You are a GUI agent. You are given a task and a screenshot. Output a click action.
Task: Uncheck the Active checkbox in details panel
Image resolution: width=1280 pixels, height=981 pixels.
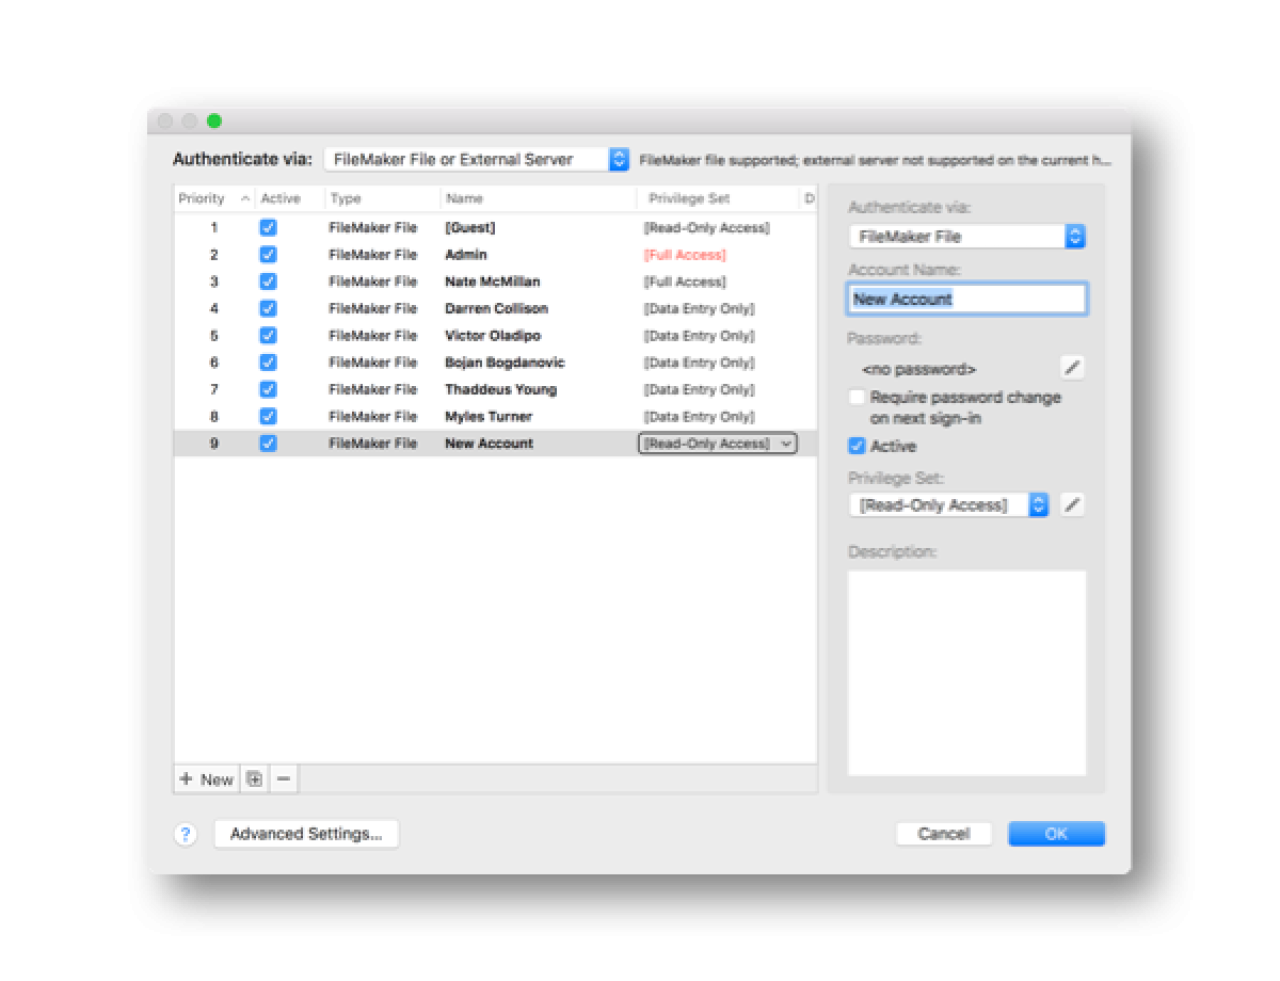pyautogui.click(x=857, y=446)
